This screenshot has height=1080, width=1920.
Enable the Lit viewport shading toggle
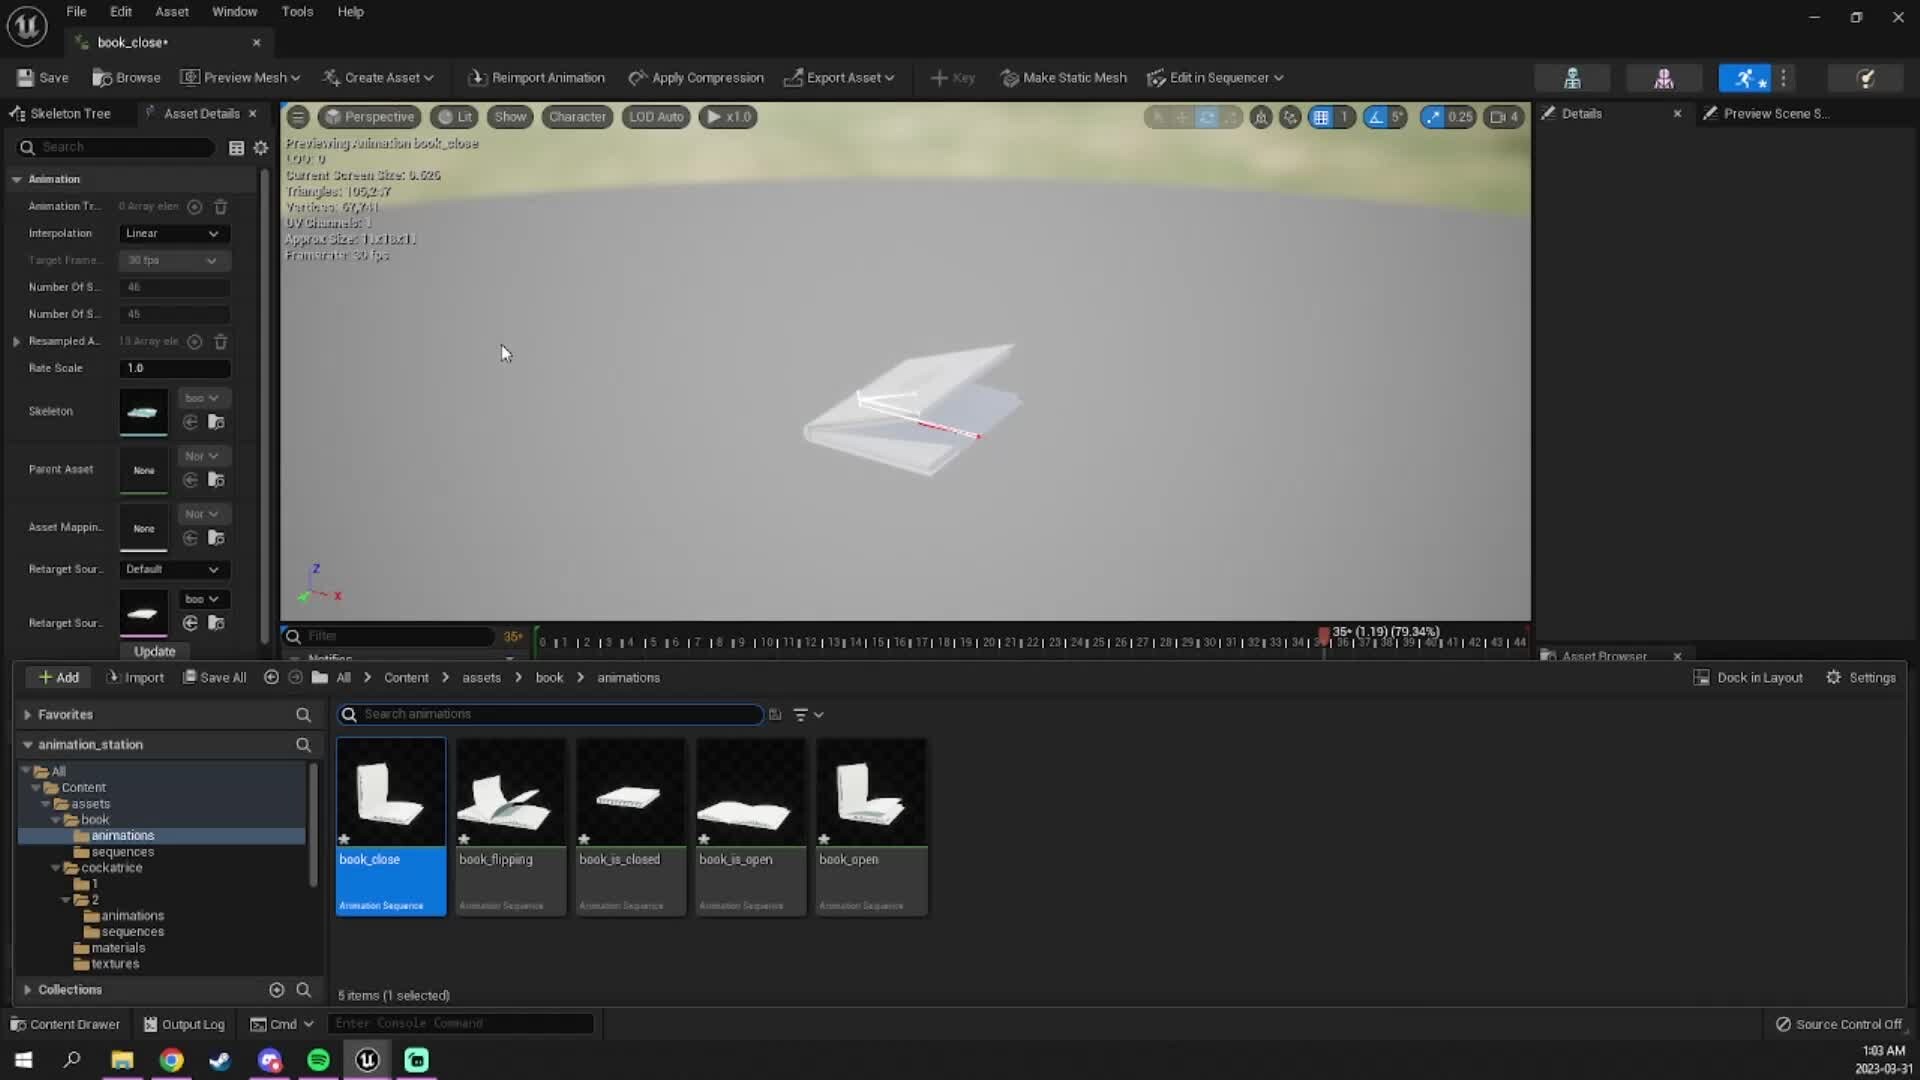coord(455,117)
